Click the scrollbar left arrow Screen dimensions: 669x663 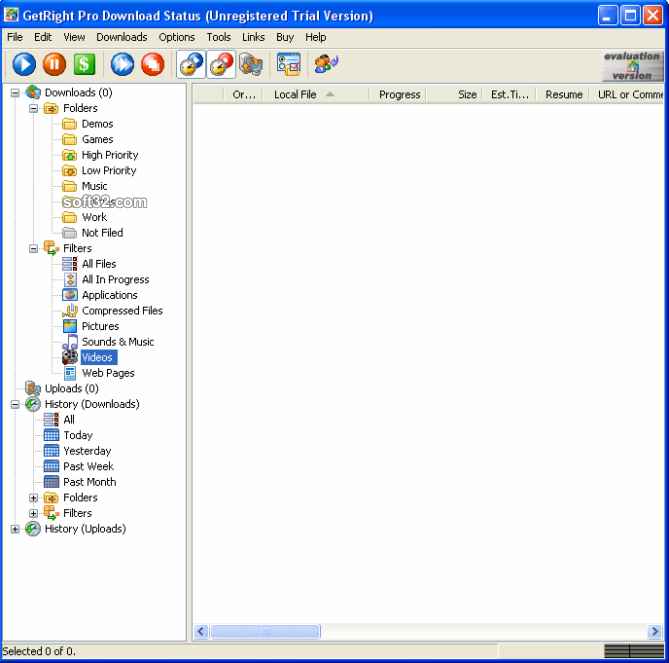click(x=201, y=631)
